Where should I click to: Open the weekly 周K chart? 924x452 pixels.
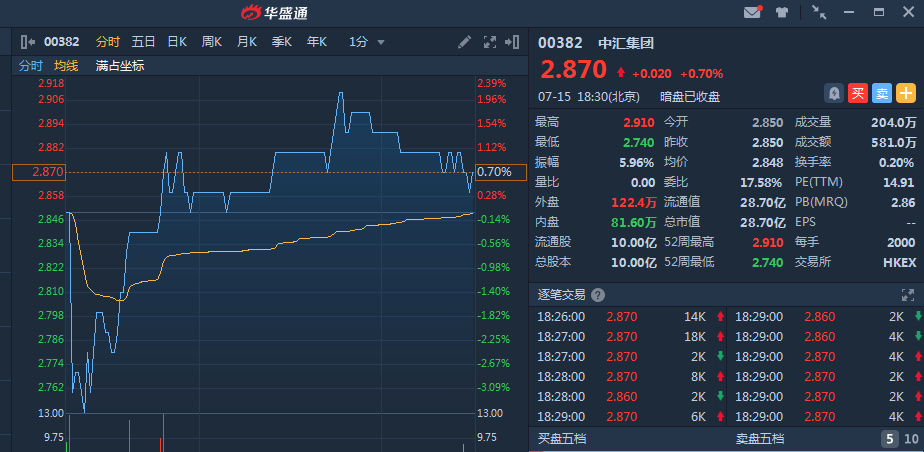tap(212, 42)
